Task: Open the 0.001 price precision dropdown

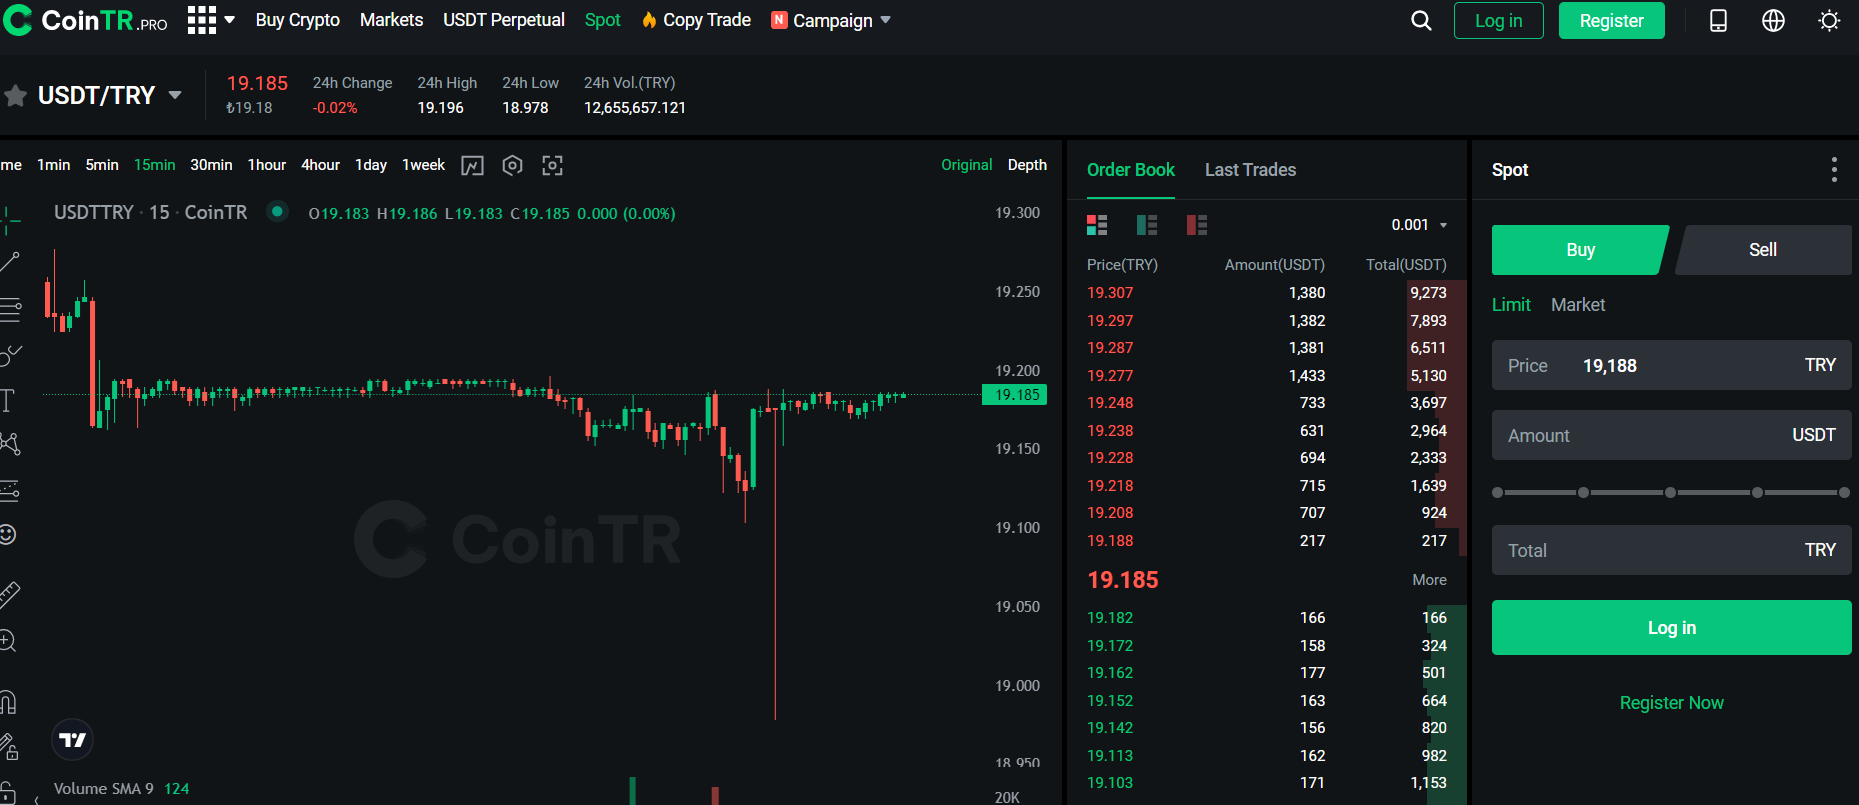Action: coord(1420,225)
